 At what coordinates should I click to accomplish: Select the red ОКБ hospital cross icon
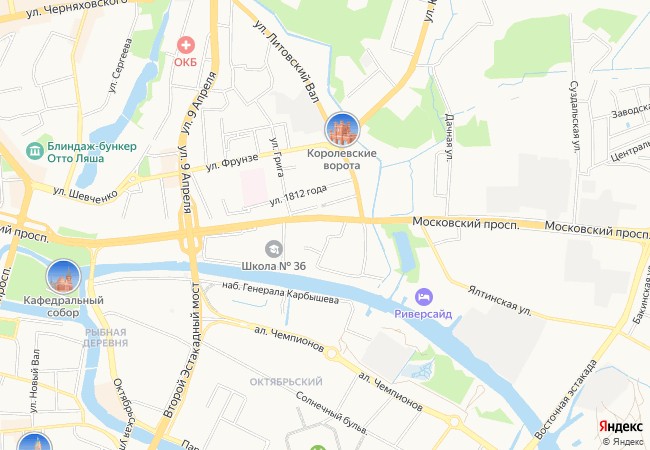[185, 45]
